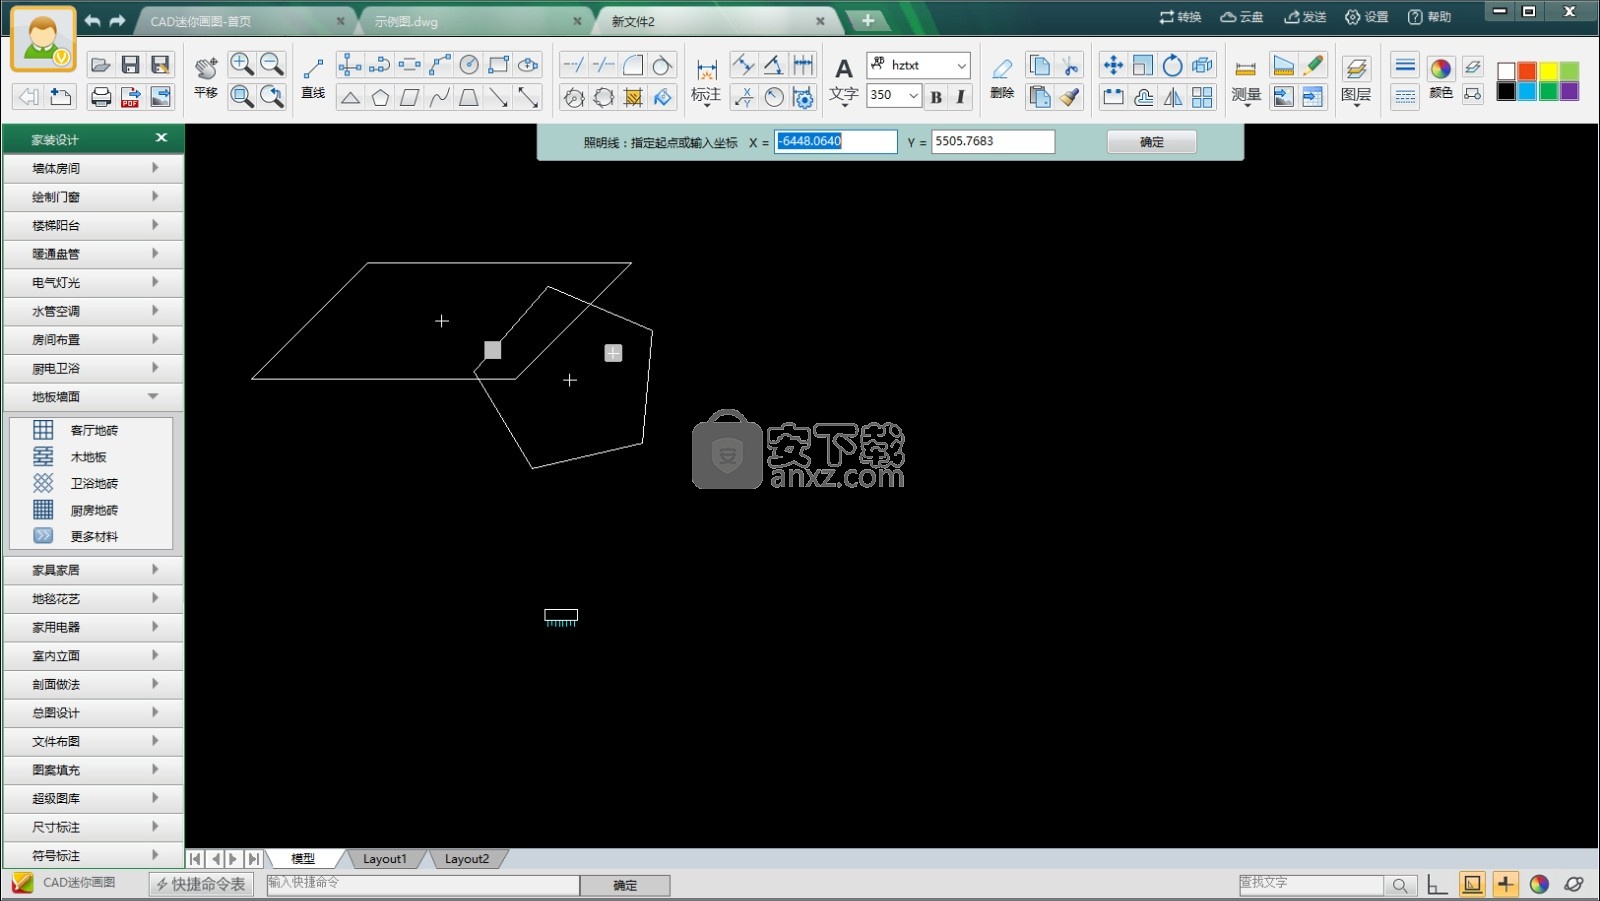Click the scissors cut icon

1070,66
